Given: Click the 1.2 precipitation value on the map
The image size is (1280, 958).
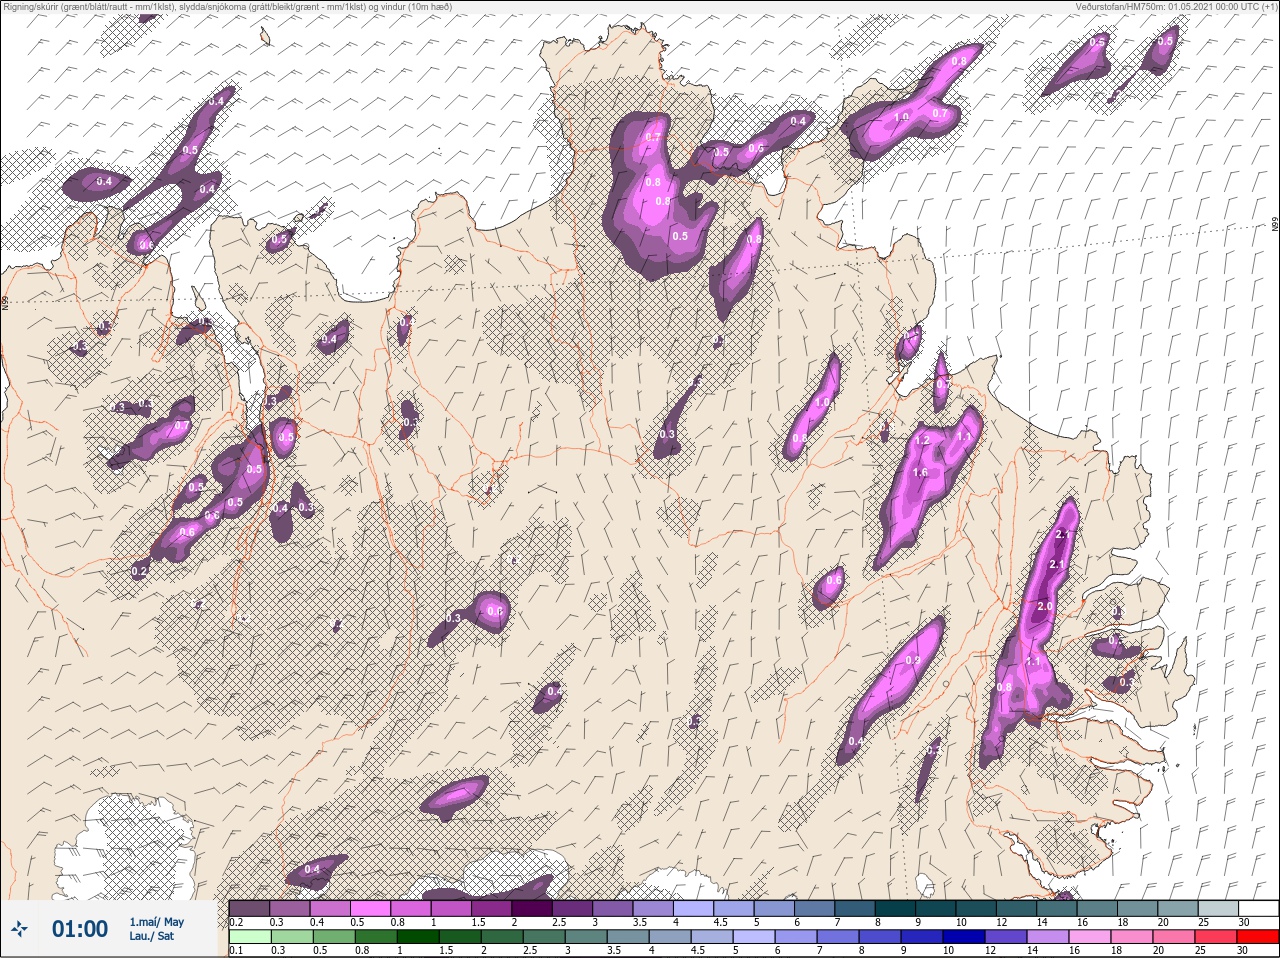Looking at the screenshot, I should tap(922, 441).
